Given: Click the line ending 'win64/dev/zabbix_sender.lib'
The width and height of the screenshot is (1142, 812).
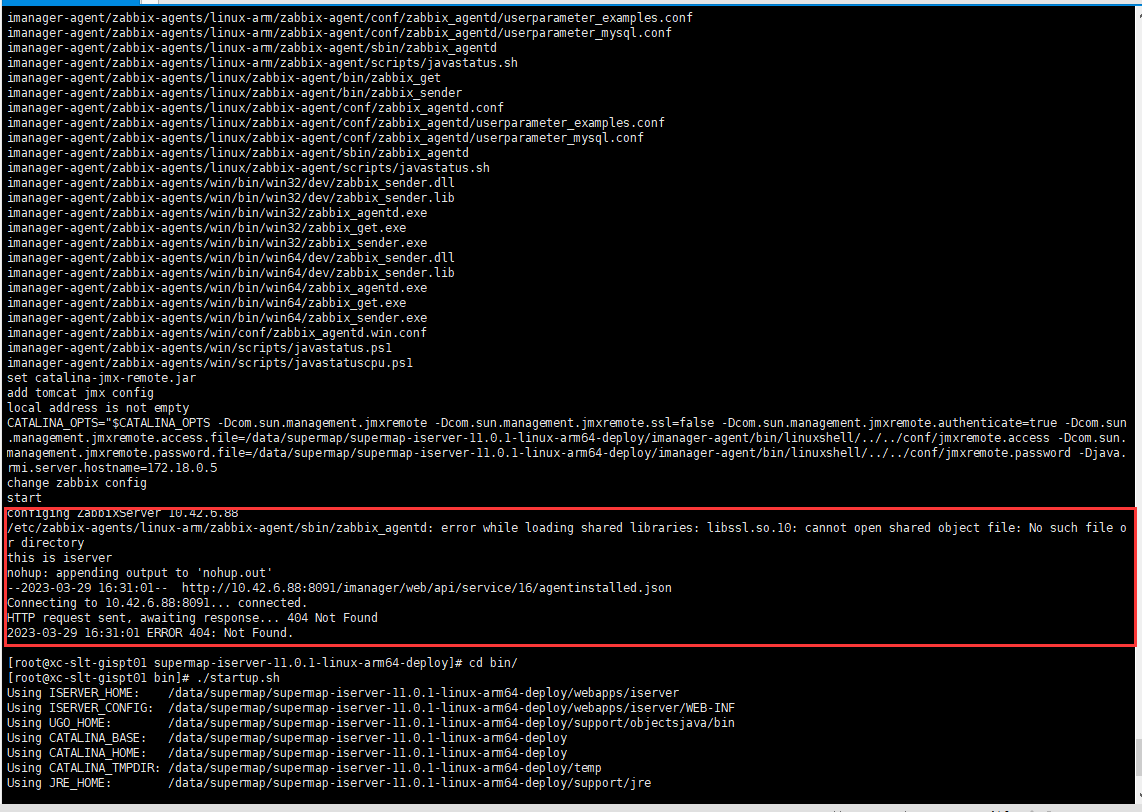Looking at the screenshot, I should 230,273.
